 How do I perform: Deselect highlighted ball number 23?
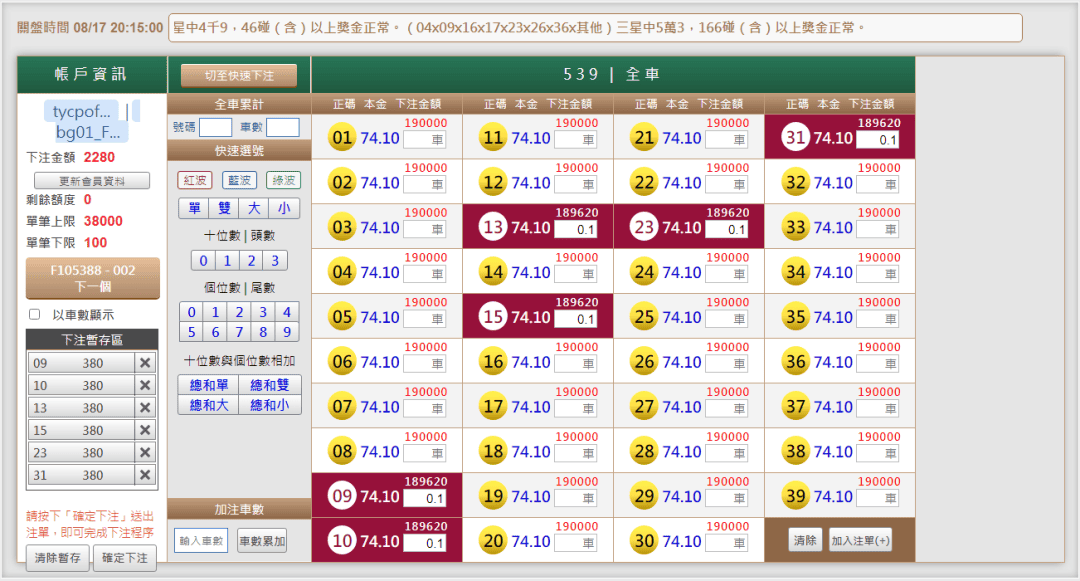point(644,227)
